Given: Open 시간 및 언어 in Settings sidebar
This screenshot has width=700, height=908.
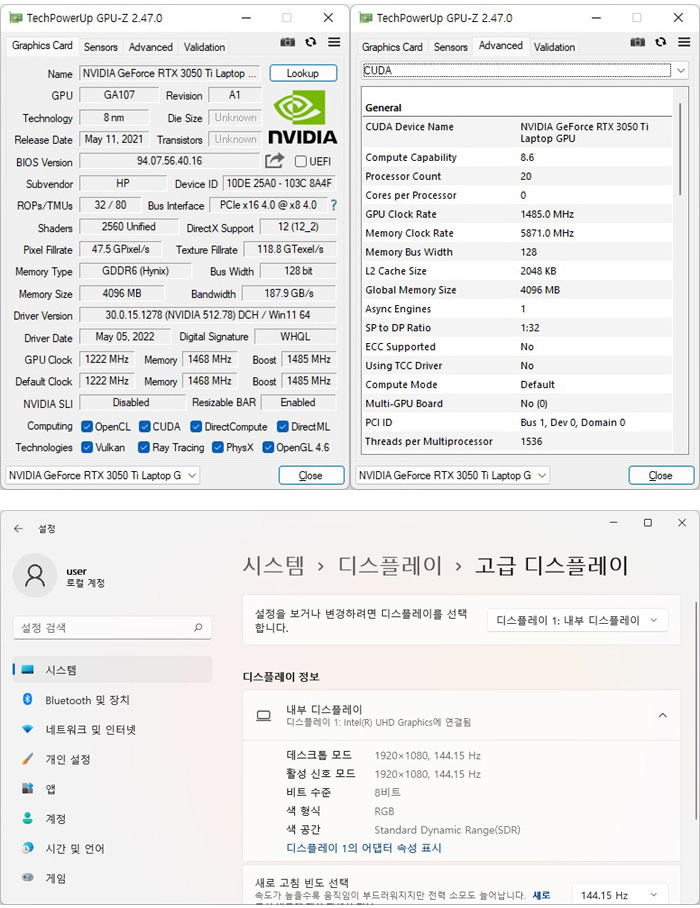Looking at the screenshot, I should [112, 848].
